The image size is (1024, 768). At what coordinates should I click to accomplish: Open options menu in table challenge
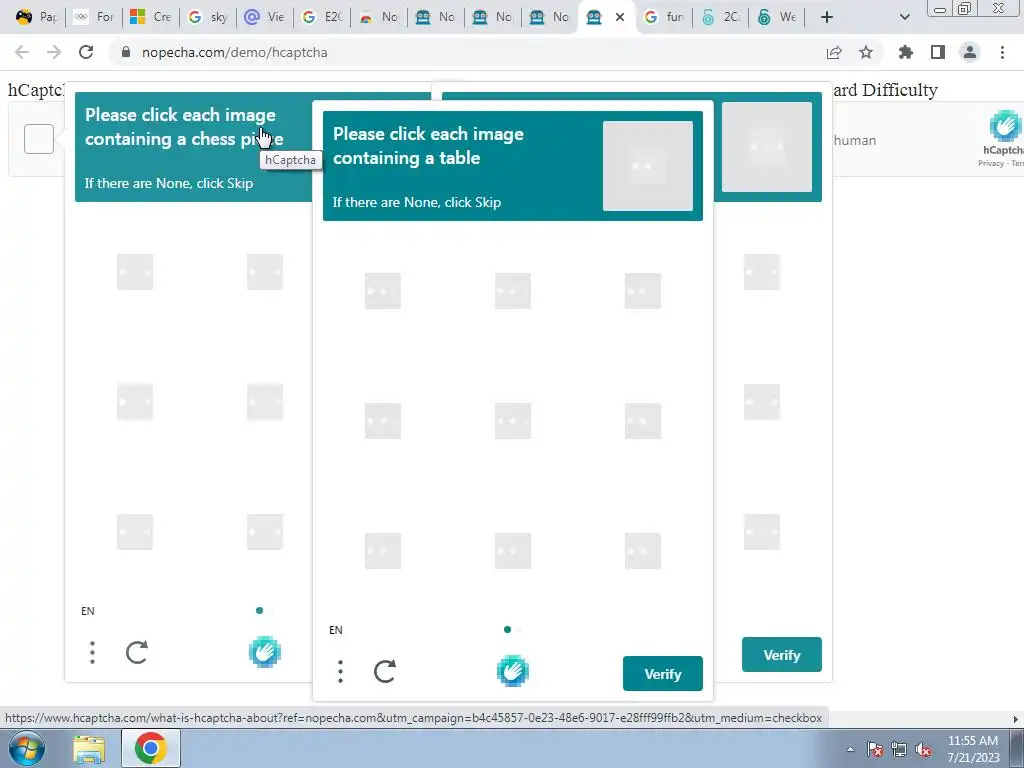coord(340,671)
